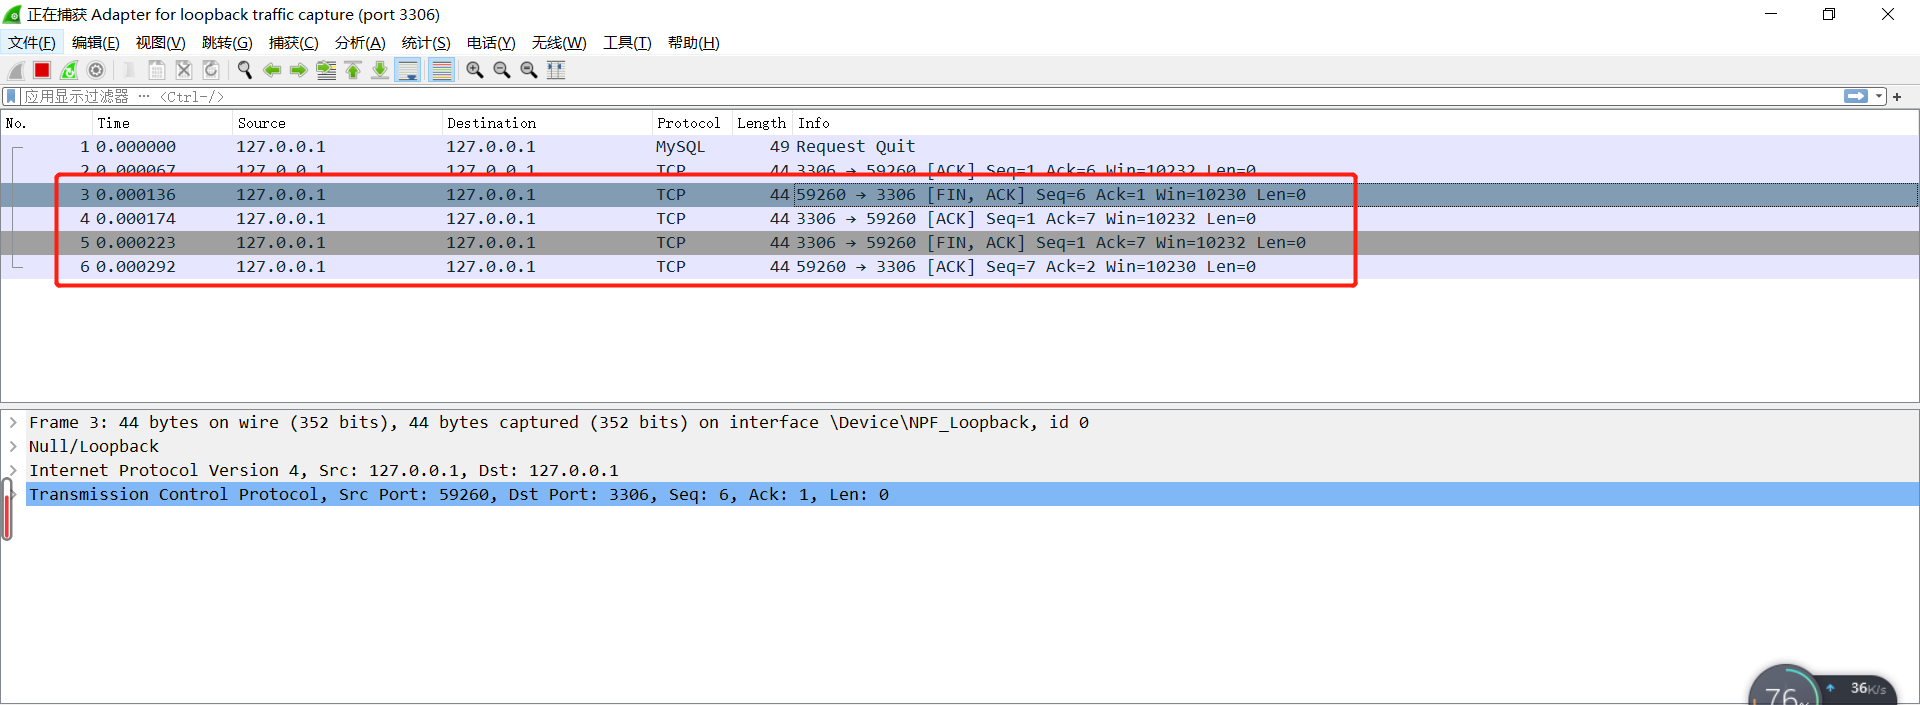Select packet 6 ACK Seq=7 Ack=2
The width and height of the screenshot is (1920, 705).
coord(960,266)
